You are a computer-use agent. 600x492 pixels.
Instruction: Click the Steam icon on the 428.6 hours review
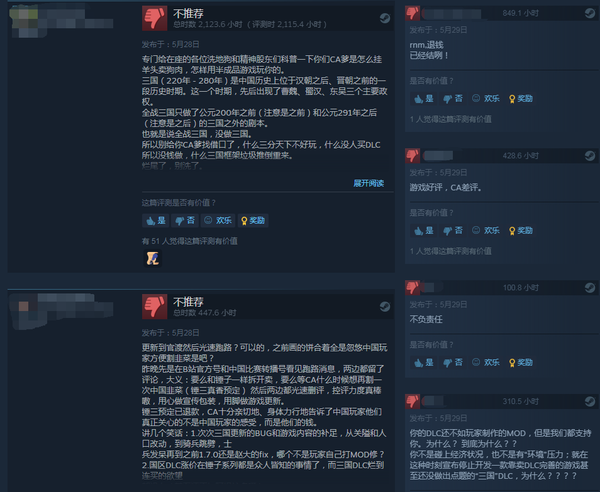point(590,156)
